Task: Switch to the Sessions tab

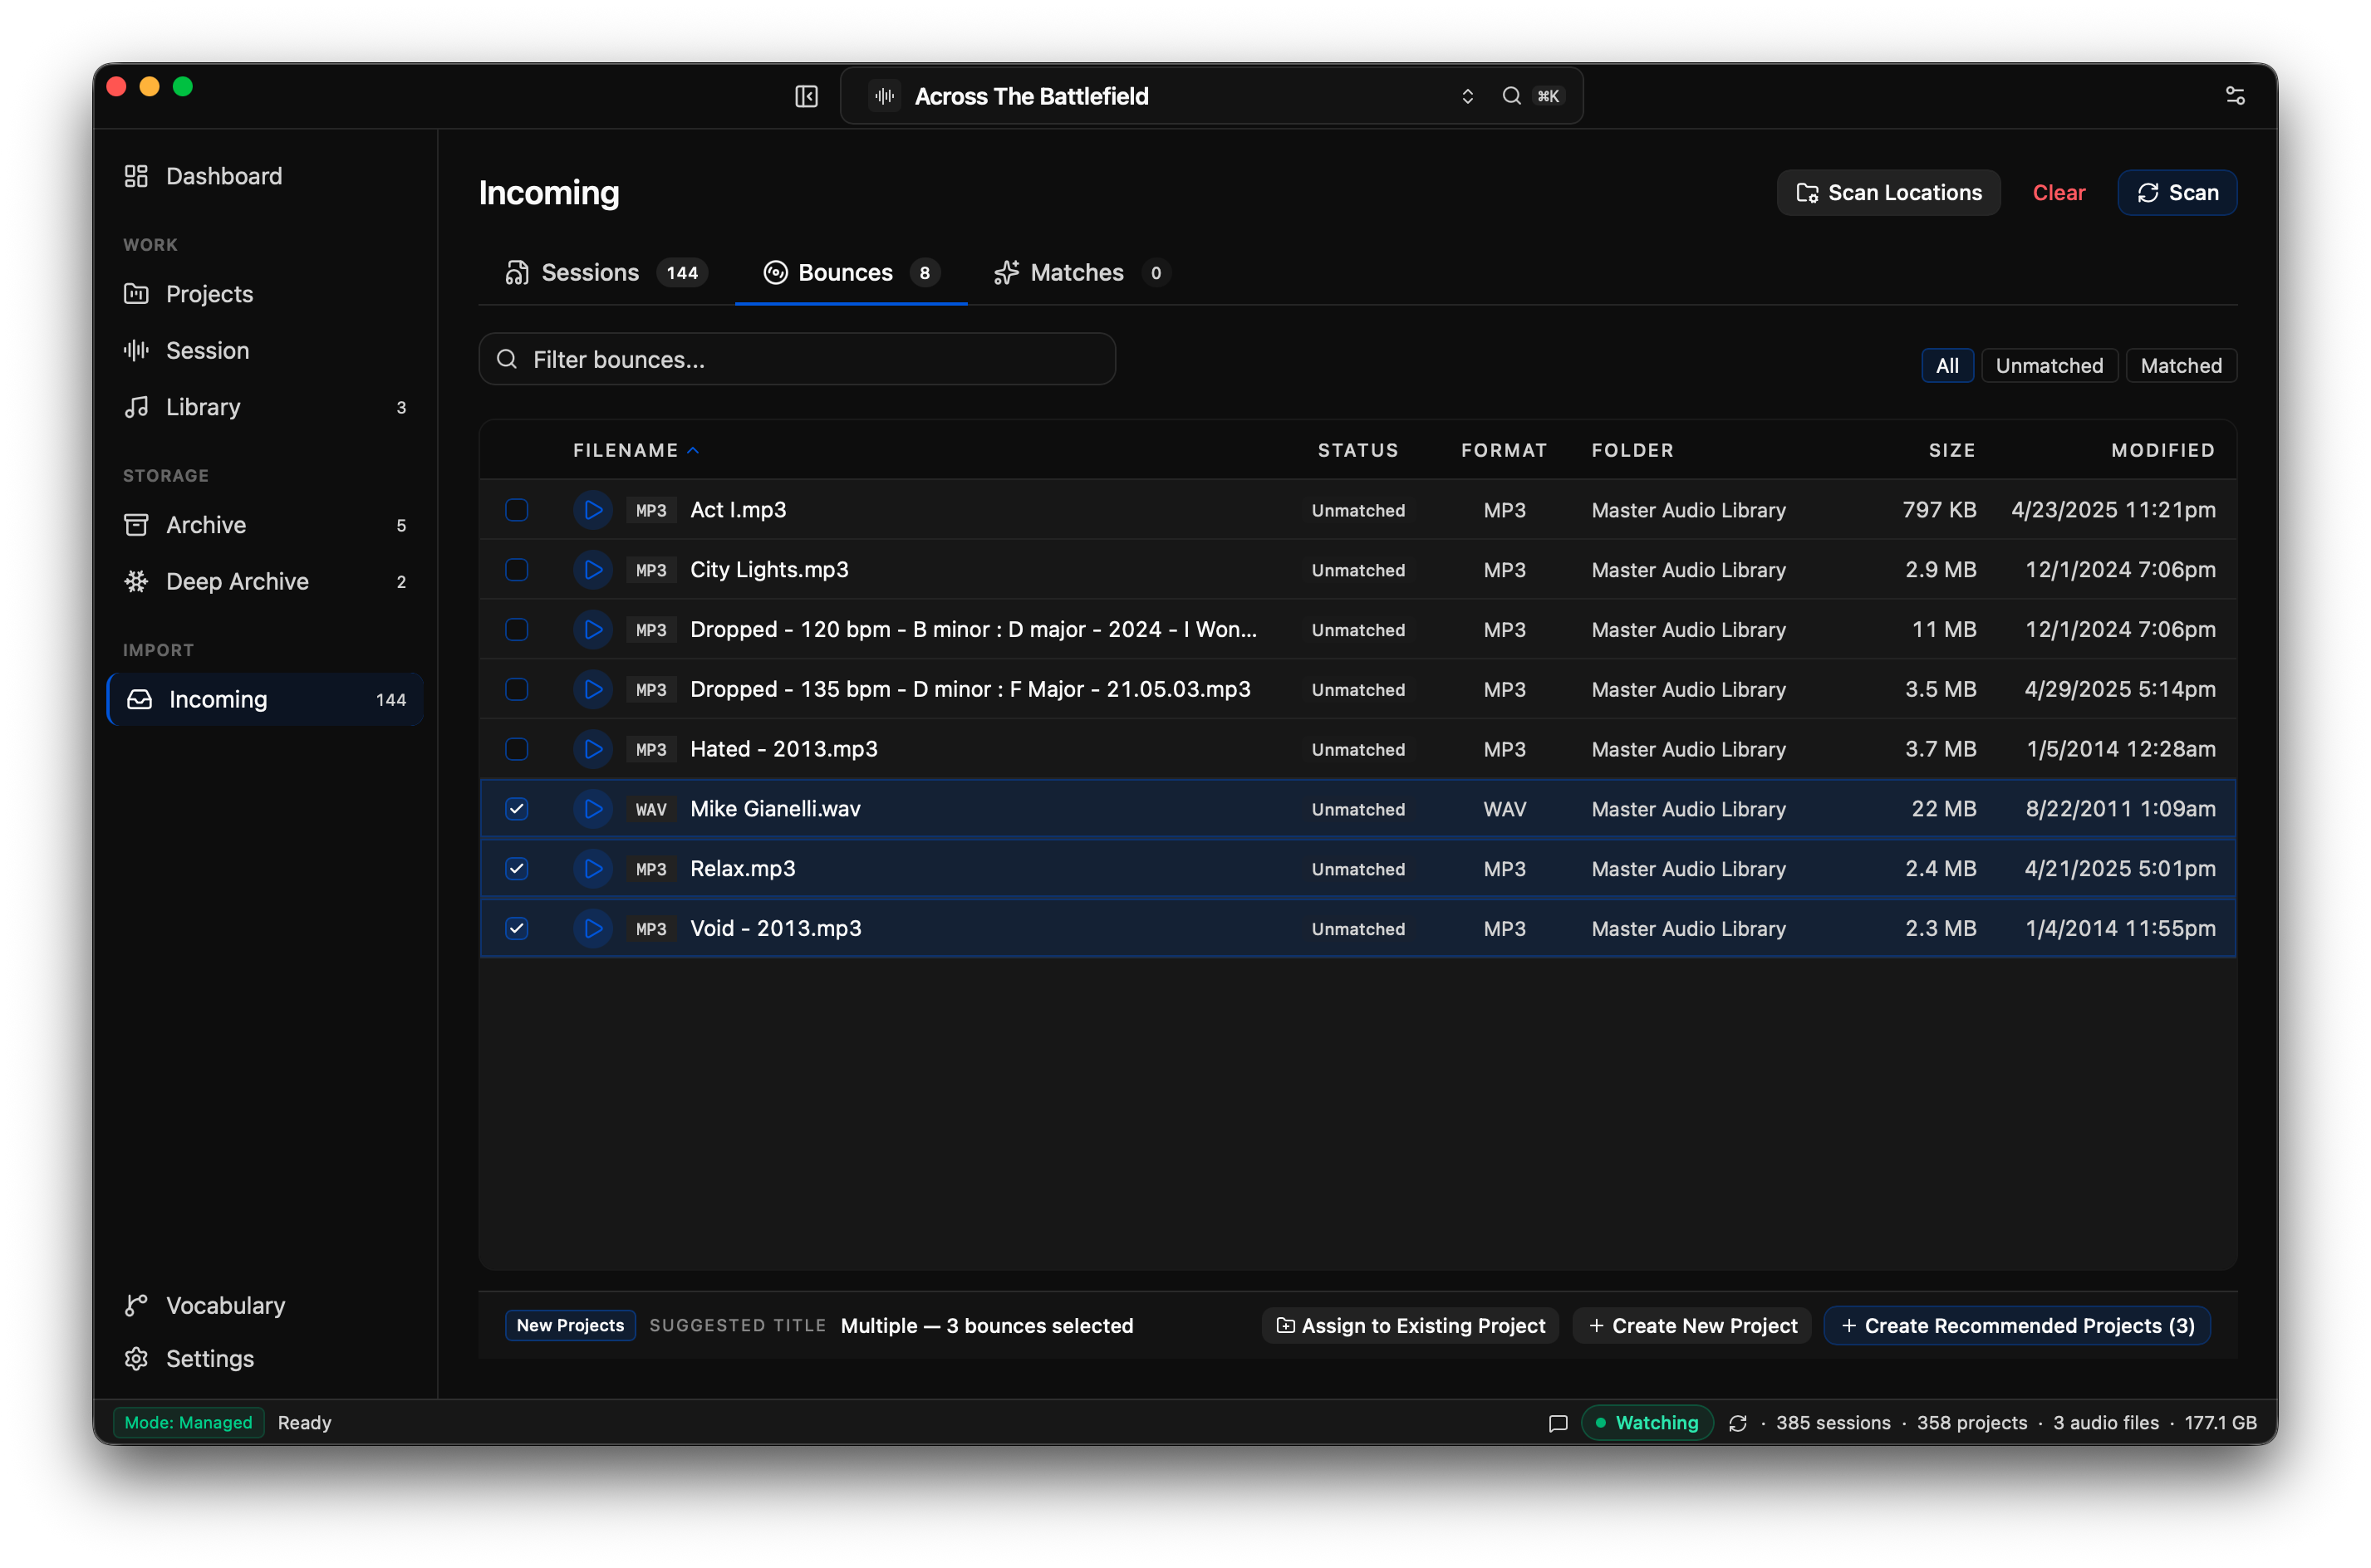Action: (x=607, y=273)
